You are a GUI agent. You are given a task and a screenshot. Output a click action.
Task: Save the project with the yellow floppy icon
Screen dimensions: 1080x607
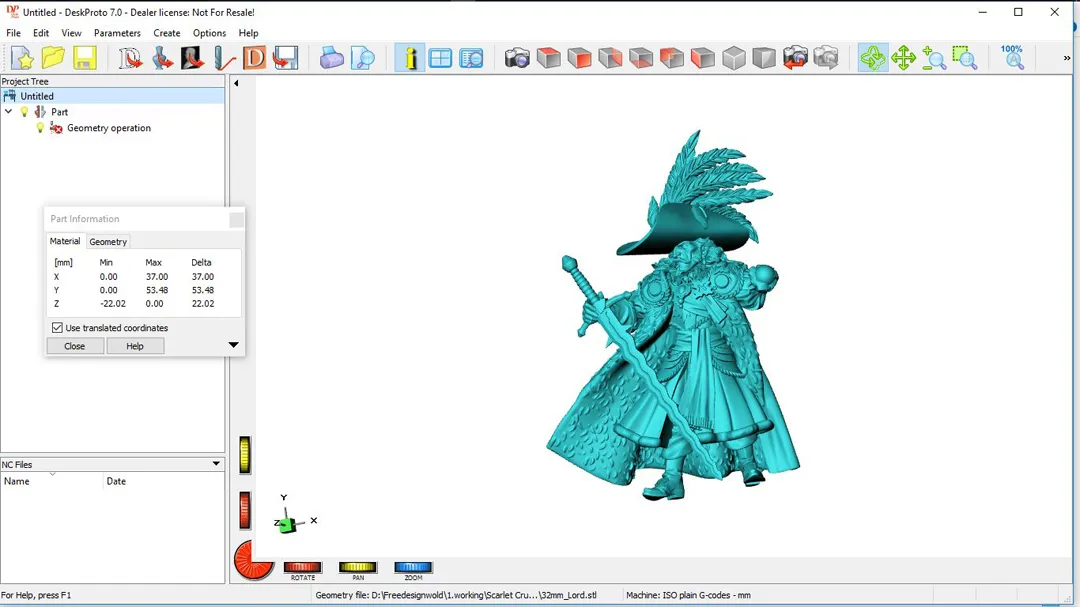[x=85, y=58]
